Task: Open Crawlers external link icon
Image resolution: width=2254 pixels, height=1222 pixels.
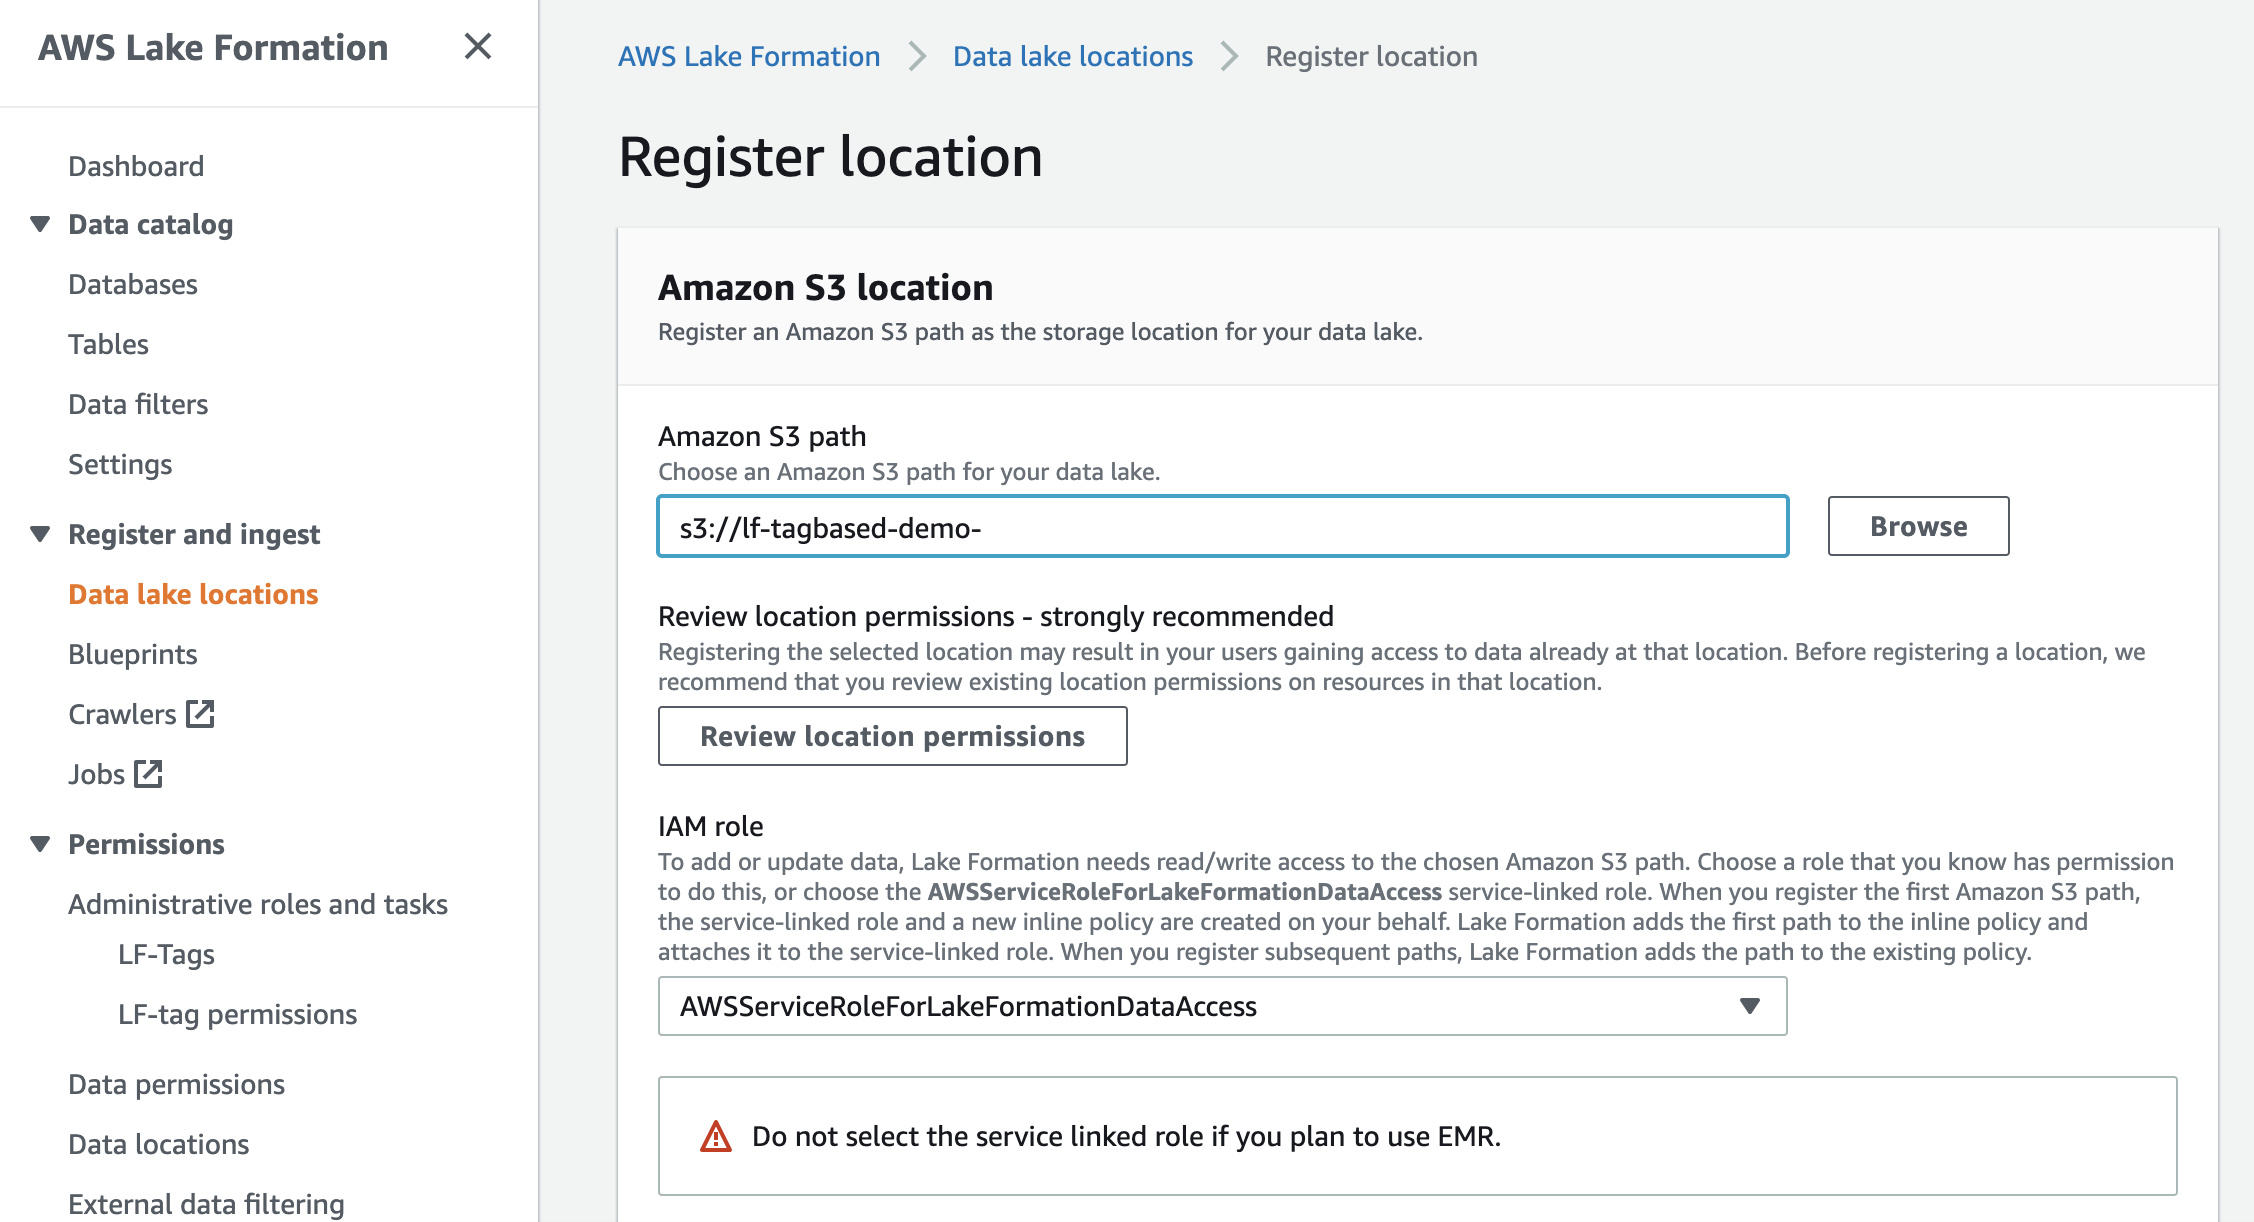Action: pos(200,714)
